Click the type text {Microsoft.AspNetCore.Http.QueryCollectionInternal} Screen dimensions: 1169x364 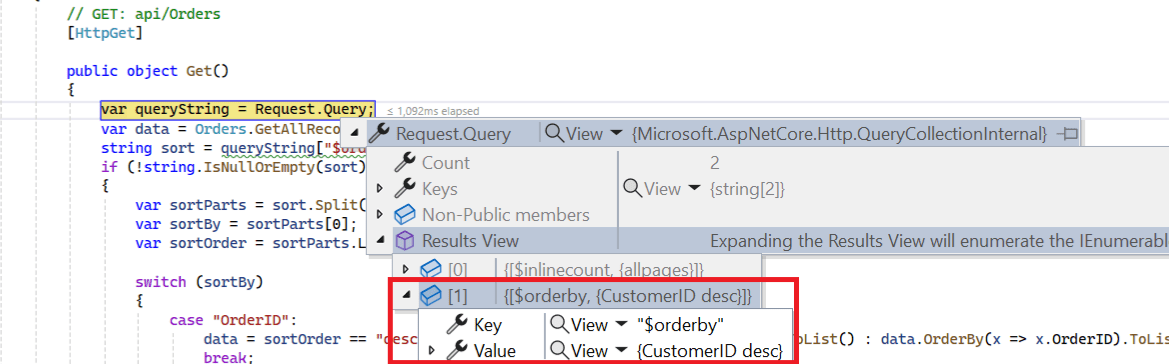tap(839, 134)
